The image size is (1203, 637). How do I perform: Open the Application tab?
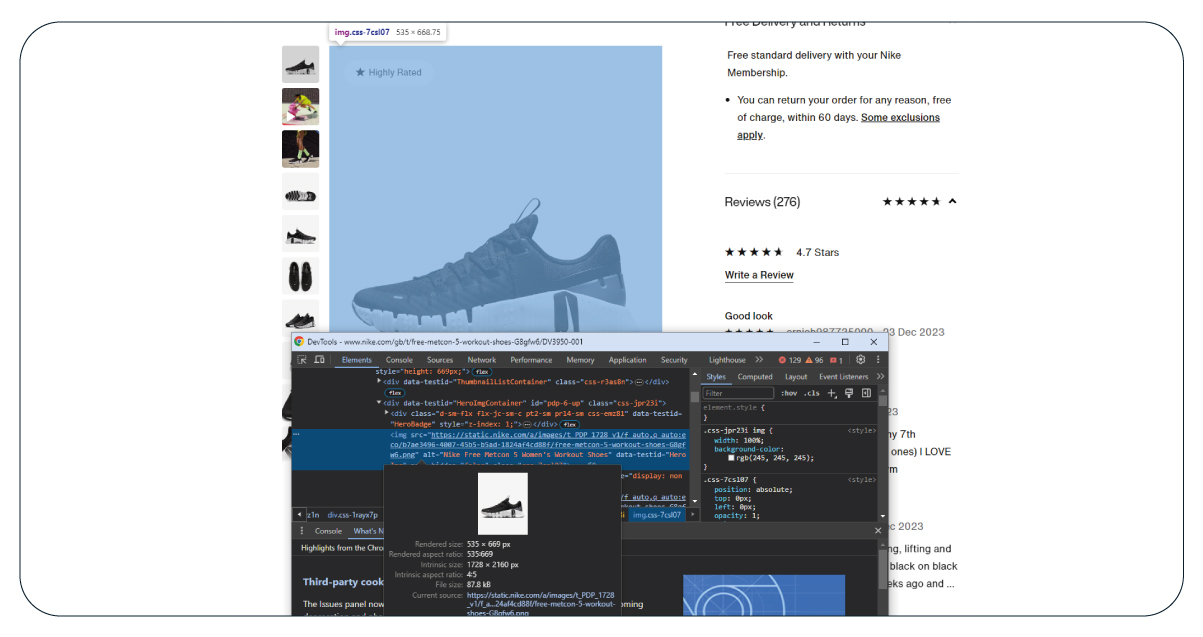[628, 360]
